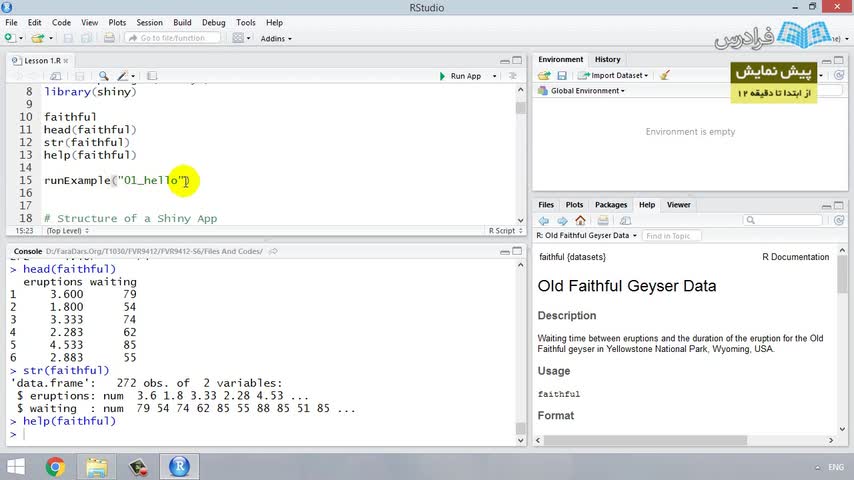
Task: Open the Chrome browser from taskbar
Action: pyautogui.click(x=55, y=467)
